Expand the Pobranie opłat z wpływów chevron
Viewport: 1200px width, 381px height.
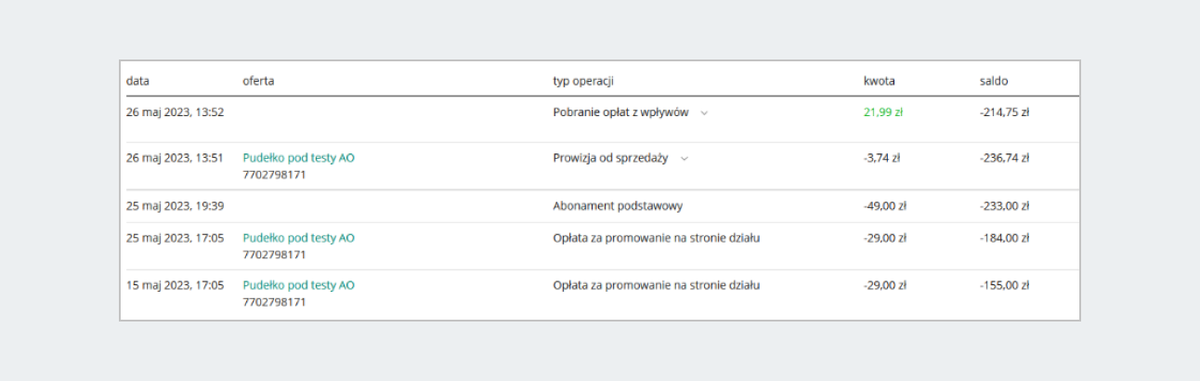[x=705, y=113]
